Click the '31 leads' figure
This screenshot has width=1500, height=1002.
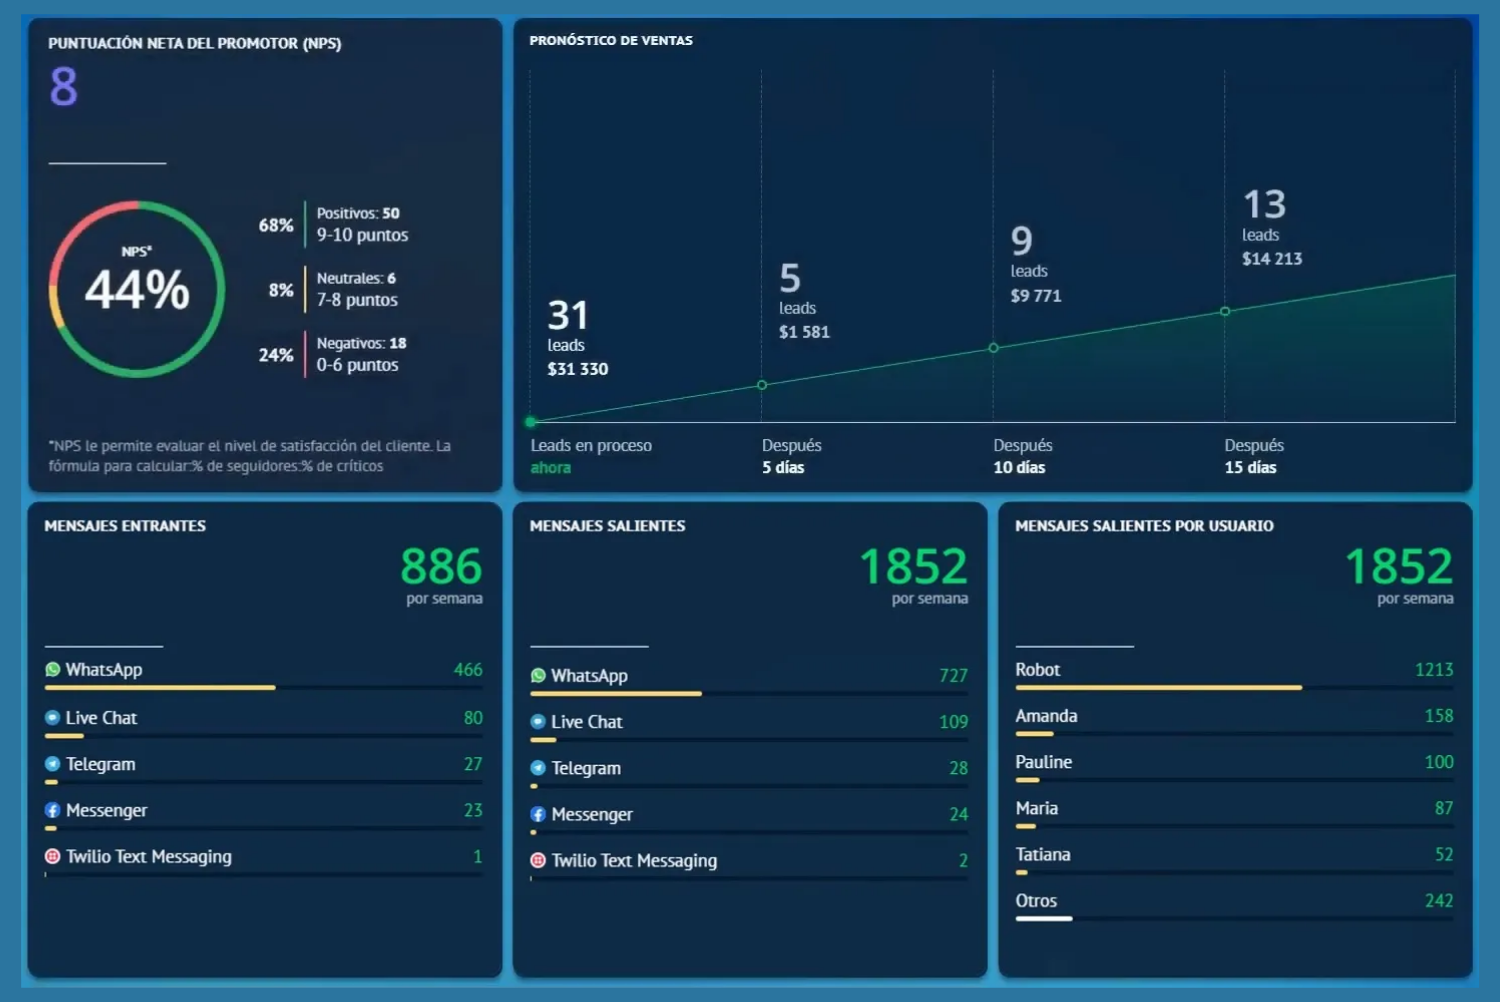click(x=568, y=326)
